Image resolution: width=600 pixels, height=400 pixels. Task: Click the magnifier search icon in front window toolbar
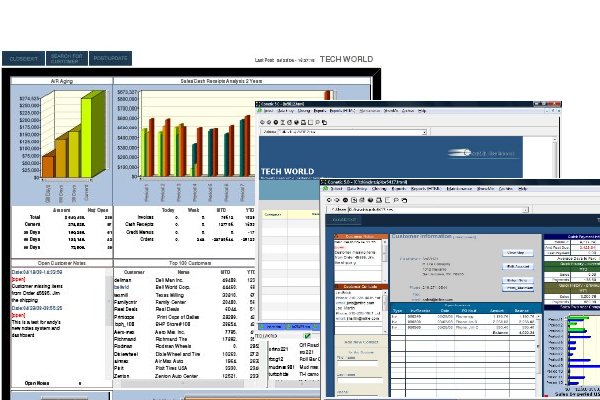pos(396,200)
